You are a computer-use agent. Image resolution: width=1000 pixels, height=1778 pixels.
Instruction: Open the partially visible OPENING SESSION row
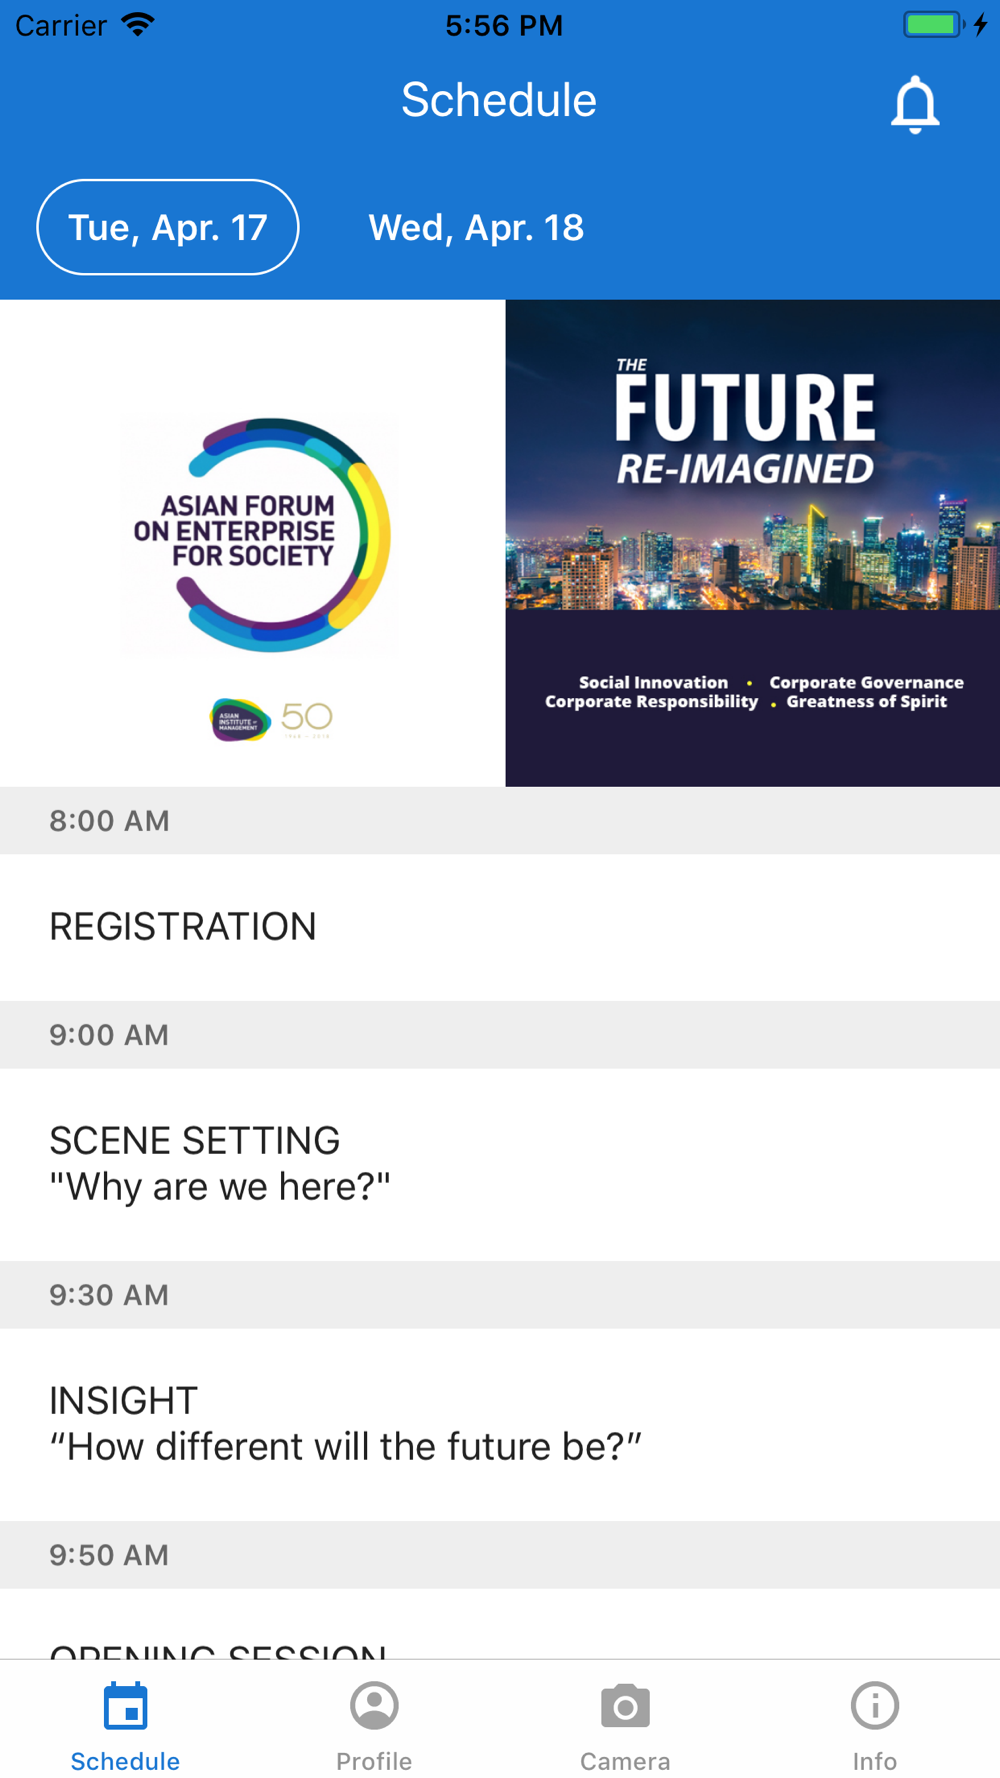(x=500, y=1624)
